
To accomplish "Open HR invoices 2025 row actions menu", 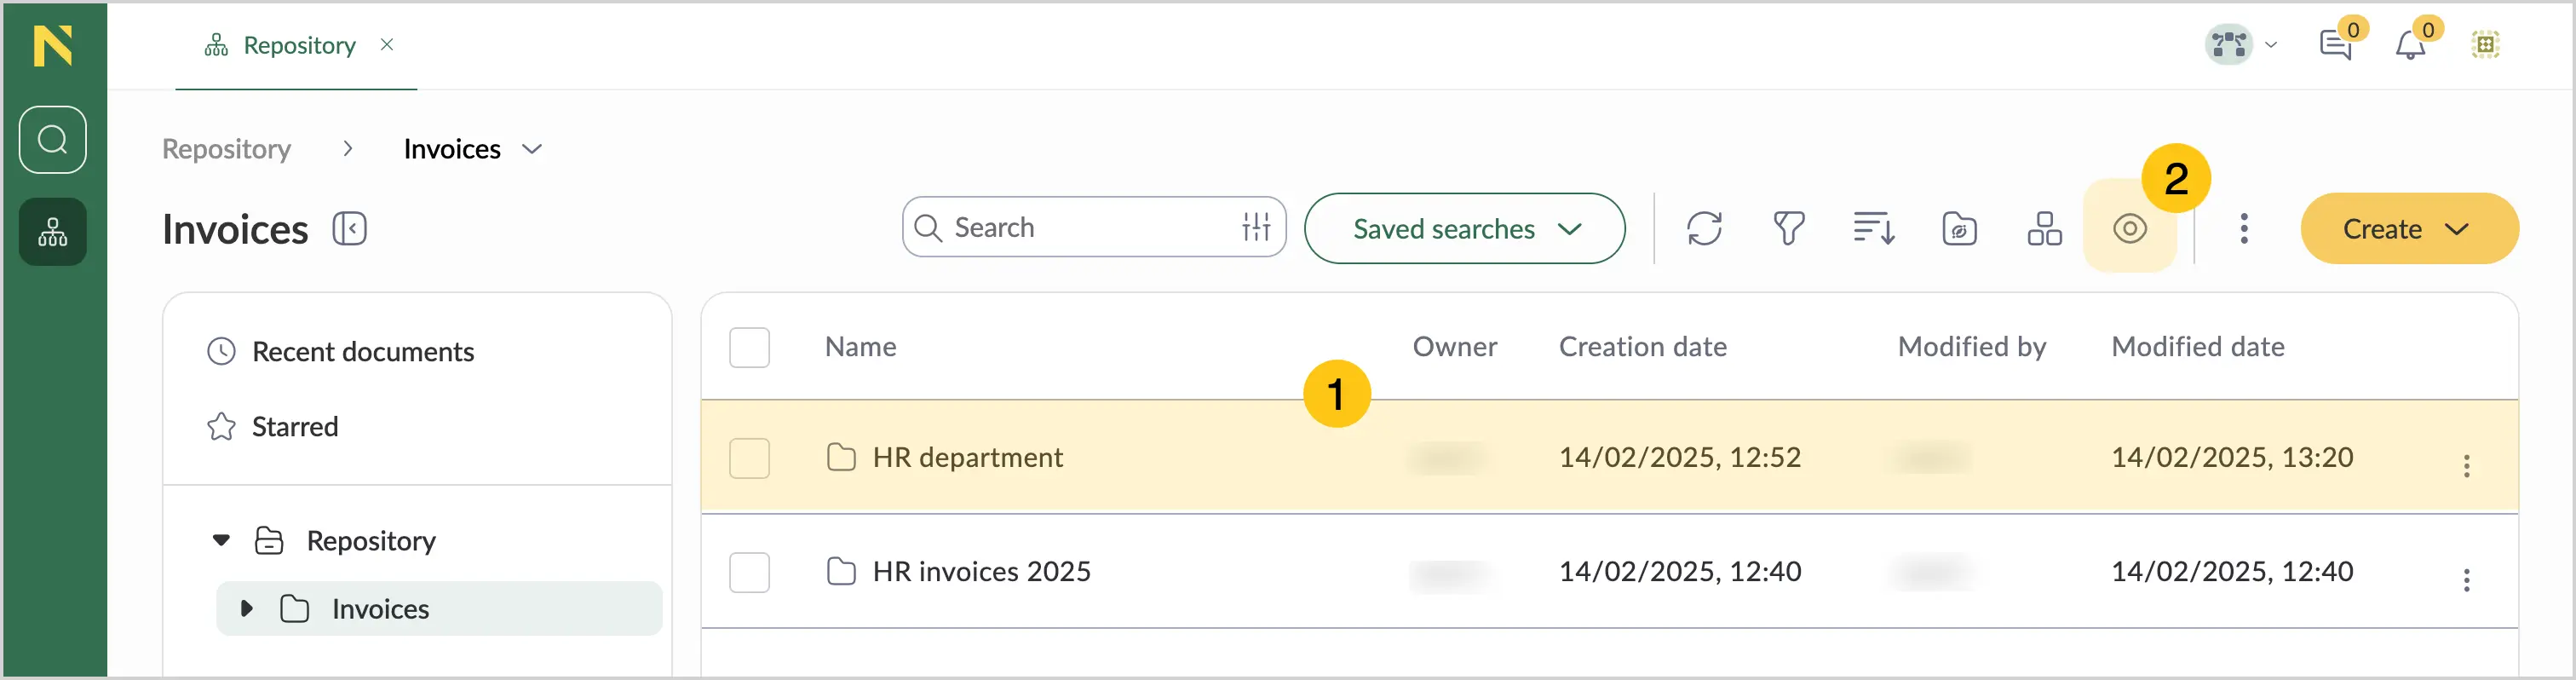I will point(2467,580).
